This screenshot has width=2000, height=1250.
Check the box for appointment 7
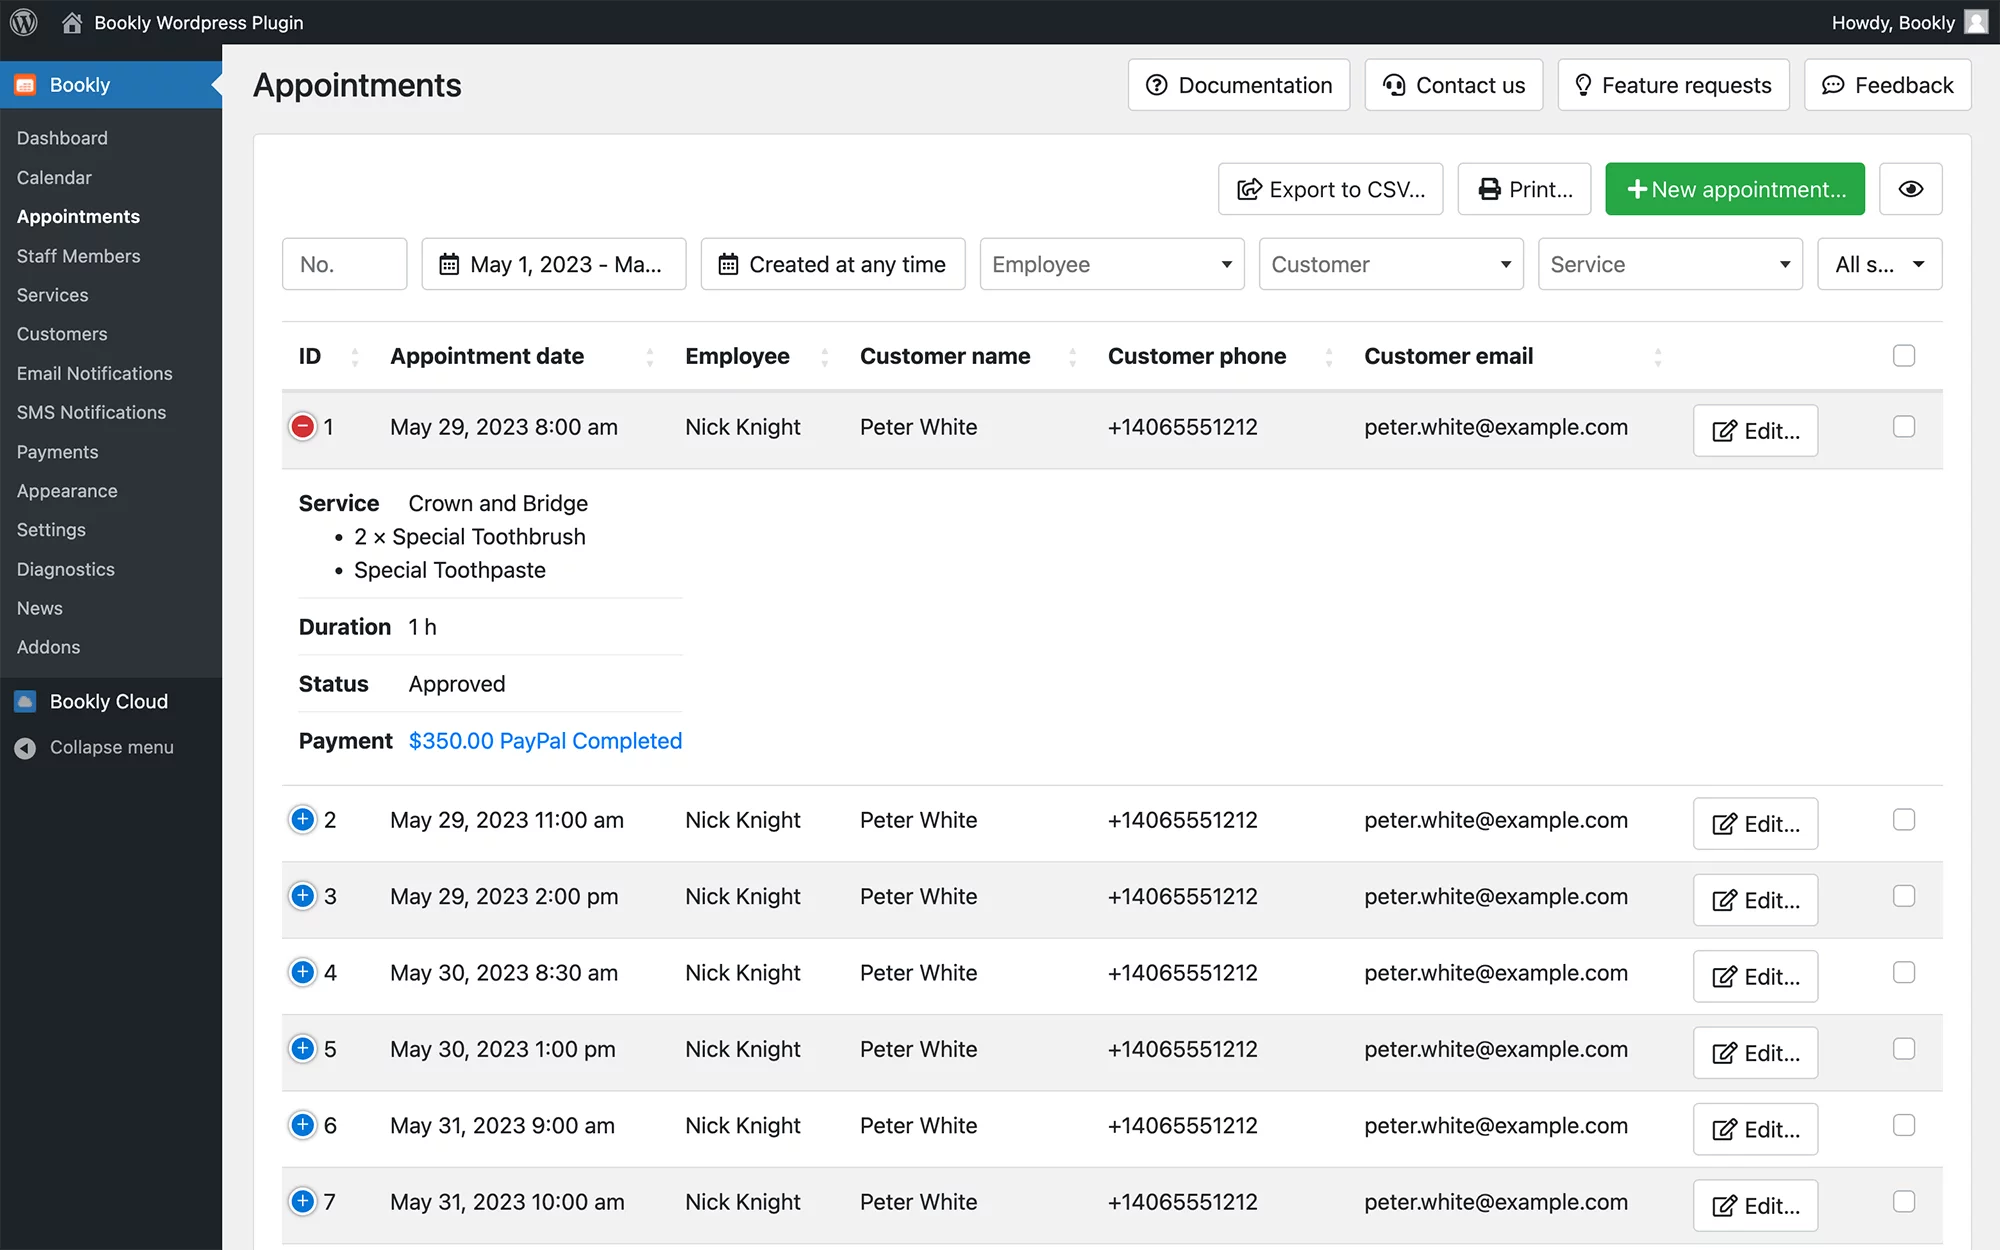coord(1904,1201)
